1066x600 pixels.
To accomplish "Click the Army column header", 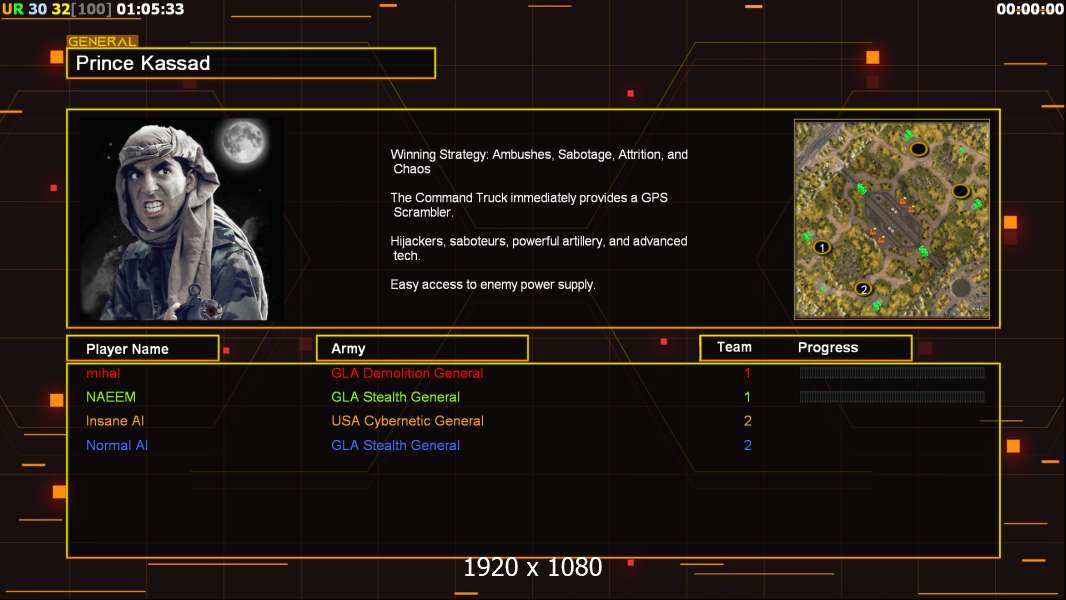I will (422, 349).
